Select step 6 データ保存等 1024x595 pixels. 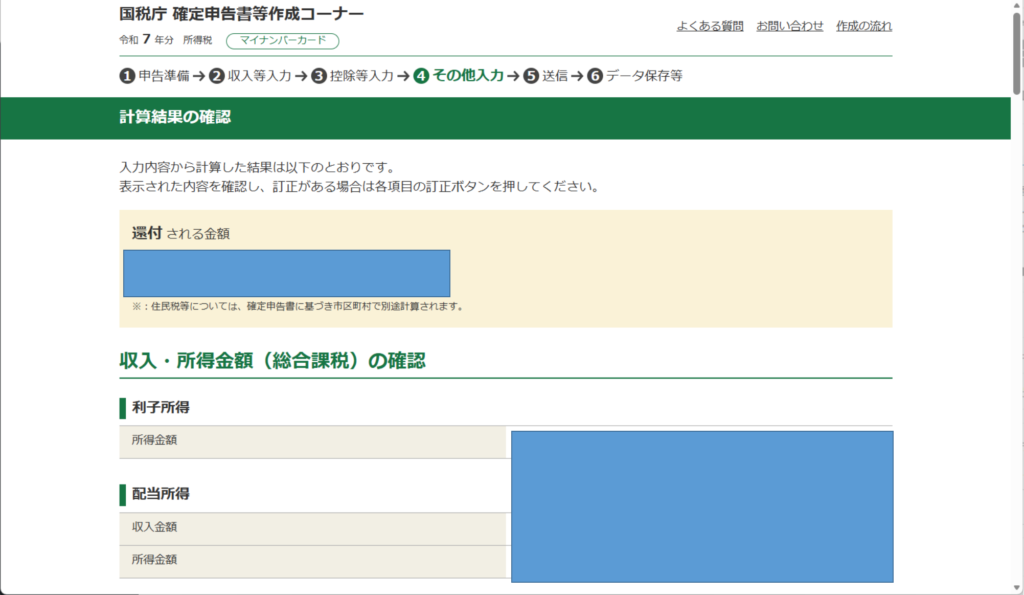pyautogui.click(x=635, y=76)
